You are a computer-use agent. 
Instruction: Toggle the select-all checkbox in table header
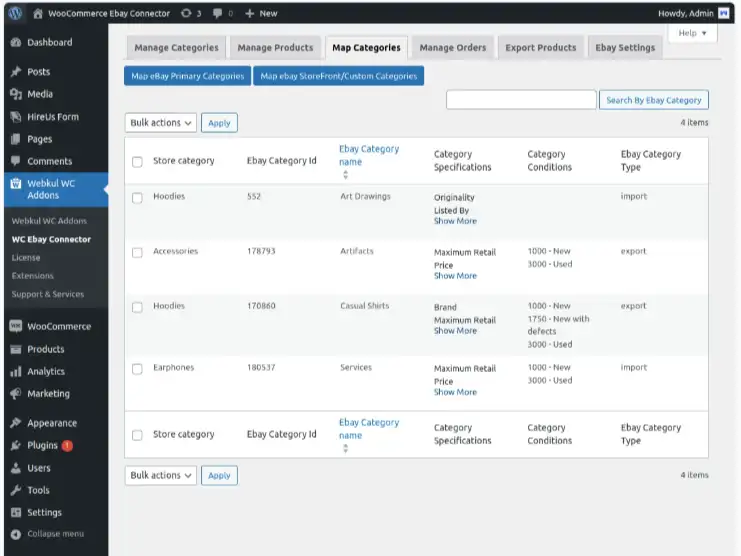click(138, 161)
